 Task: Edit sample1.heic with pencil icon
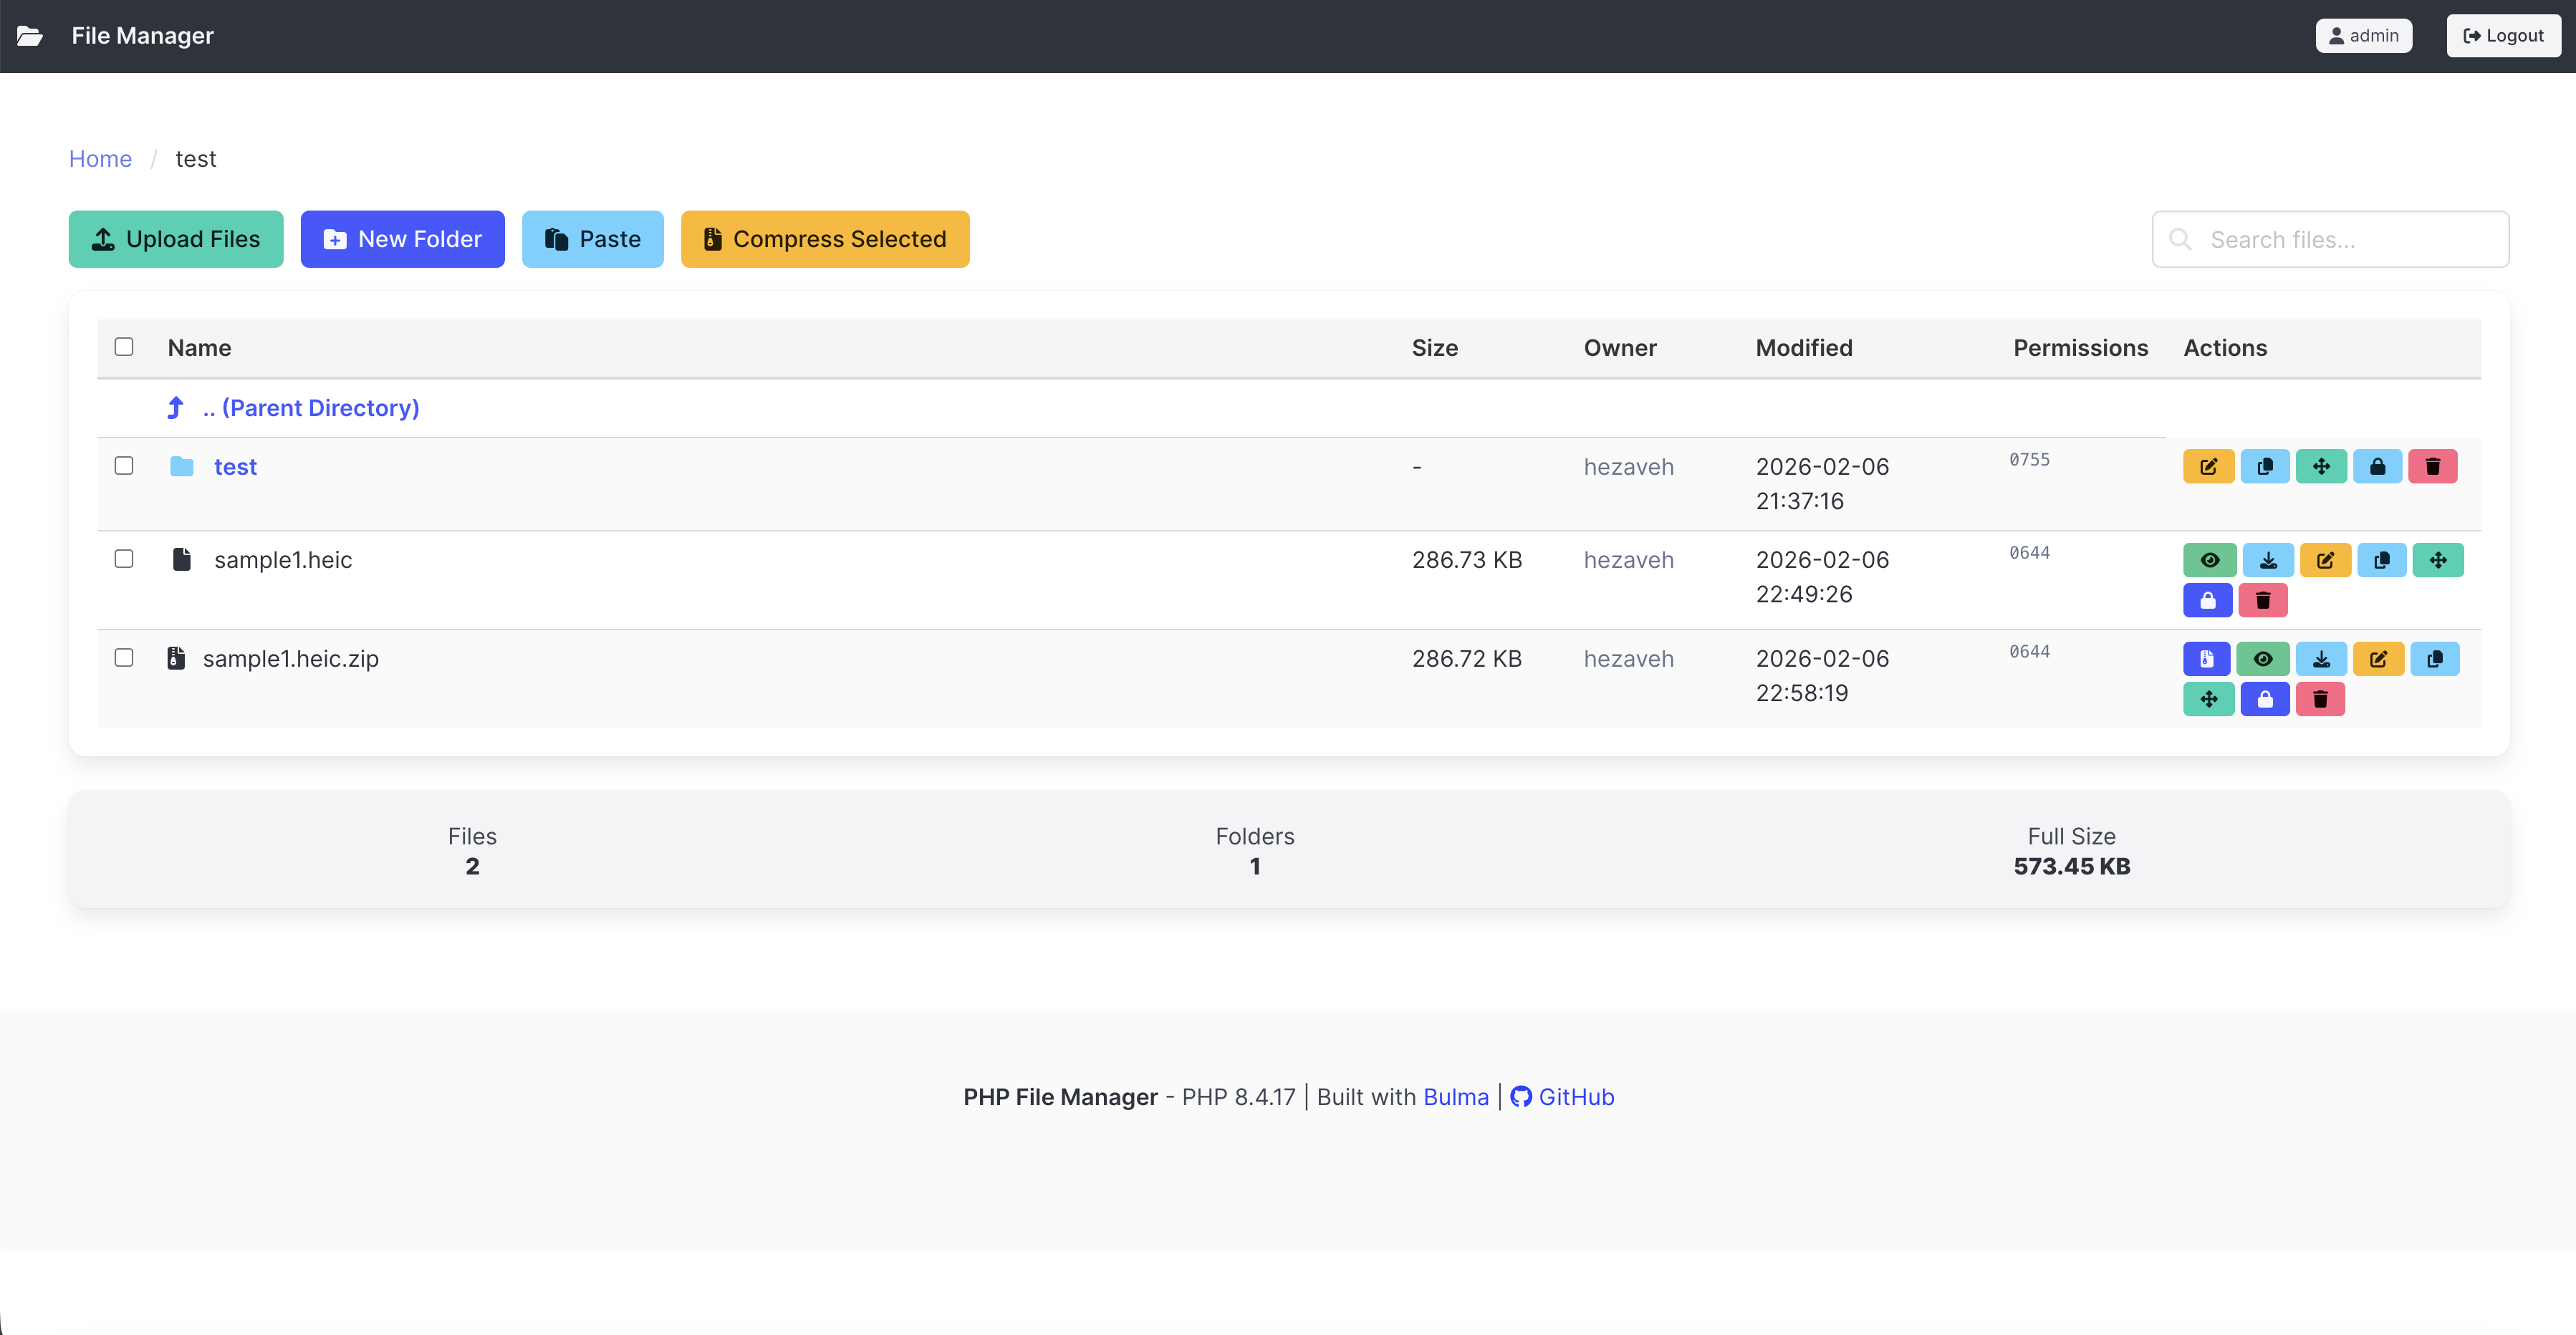click(2325, 559)
